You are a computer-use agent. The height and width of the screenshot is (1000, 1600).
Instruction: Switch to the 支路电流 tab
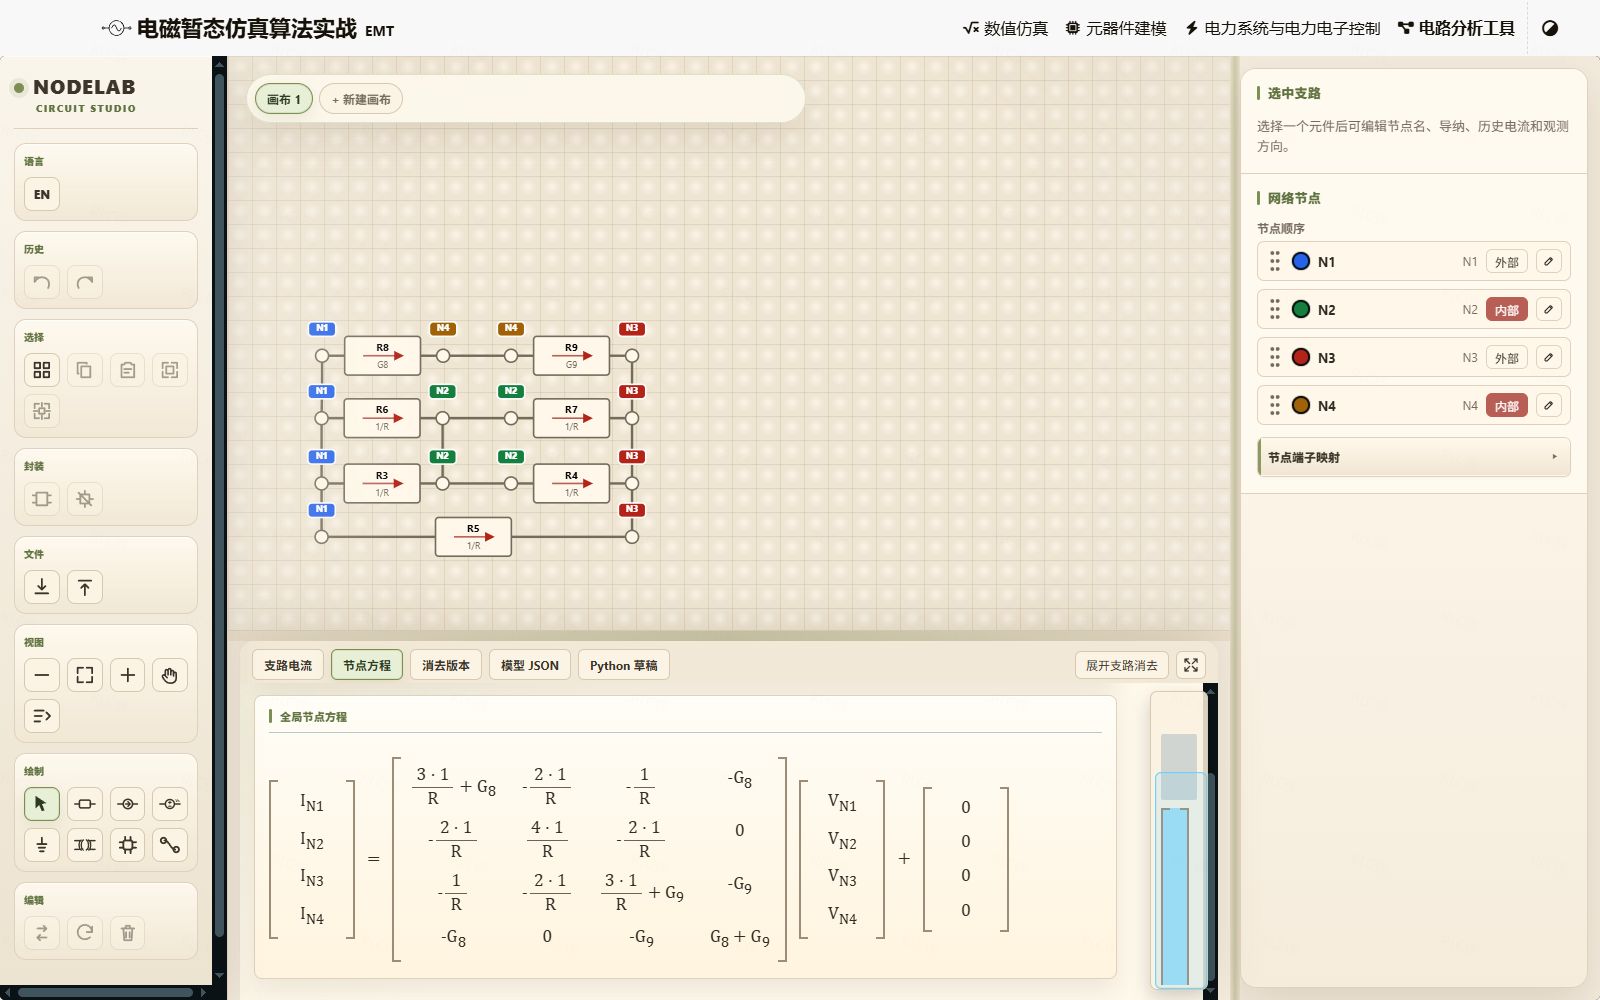(x=288, y=665)
